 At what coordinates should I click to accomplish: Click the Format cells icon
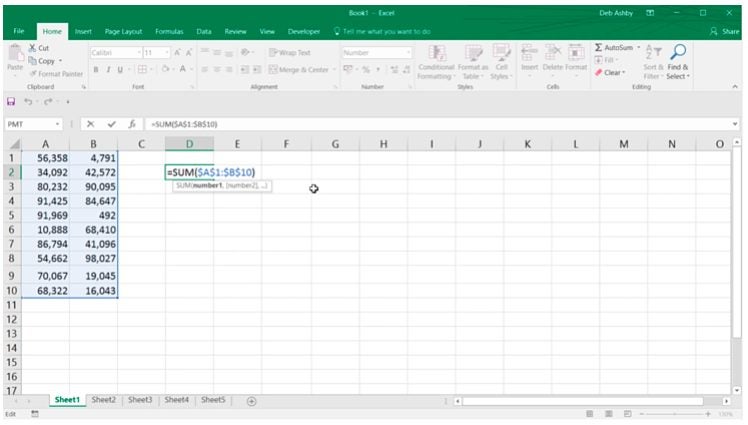point(576,52)
